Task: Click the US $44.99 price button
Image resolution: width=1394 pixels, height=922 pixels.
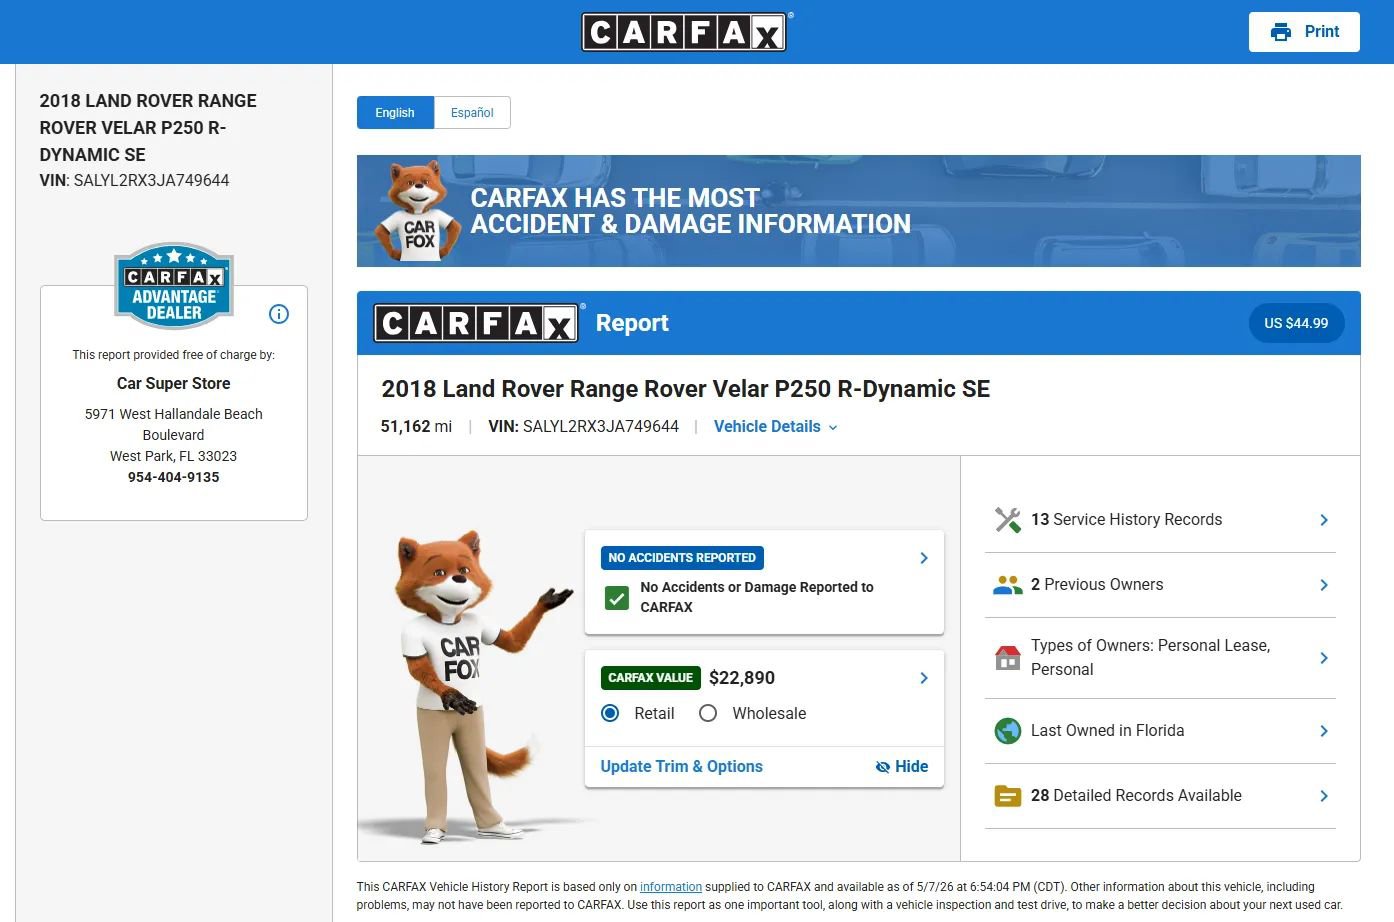Action: 1296,323
